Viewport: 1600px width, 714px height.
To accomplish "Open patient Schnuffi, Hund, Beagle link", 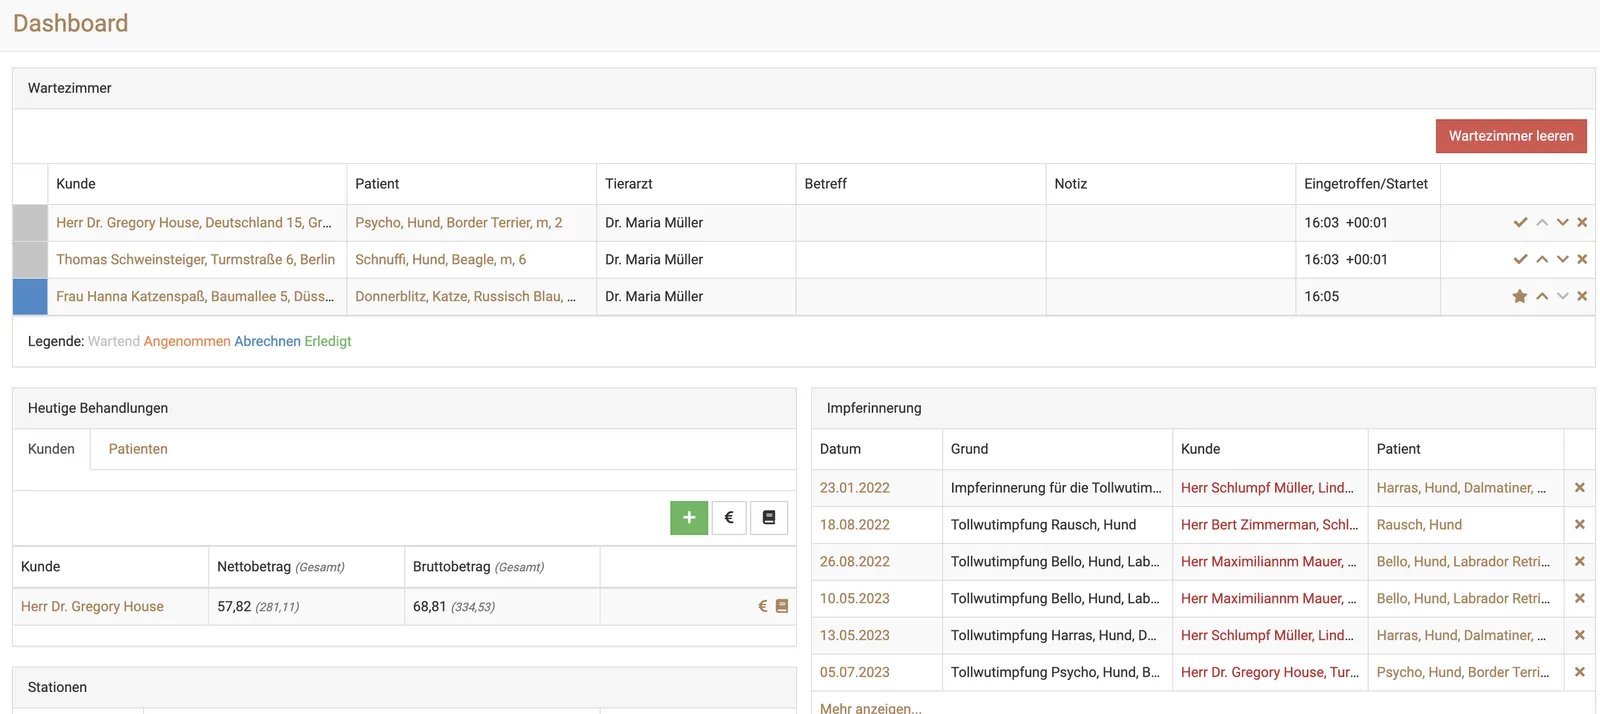I will point(440,260).
